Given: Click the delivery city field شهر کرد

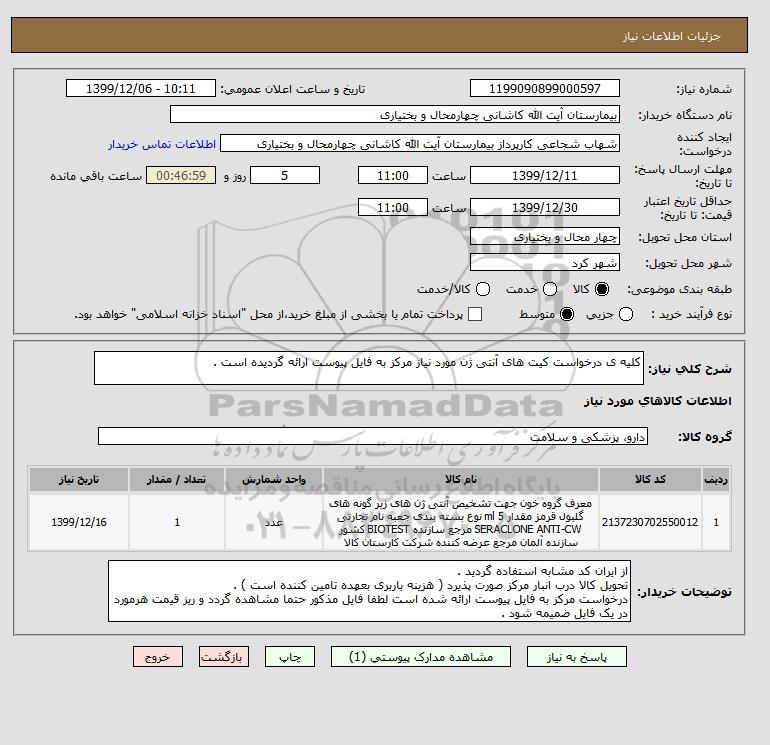Looking at the screenshot, I should coord(545,262).
